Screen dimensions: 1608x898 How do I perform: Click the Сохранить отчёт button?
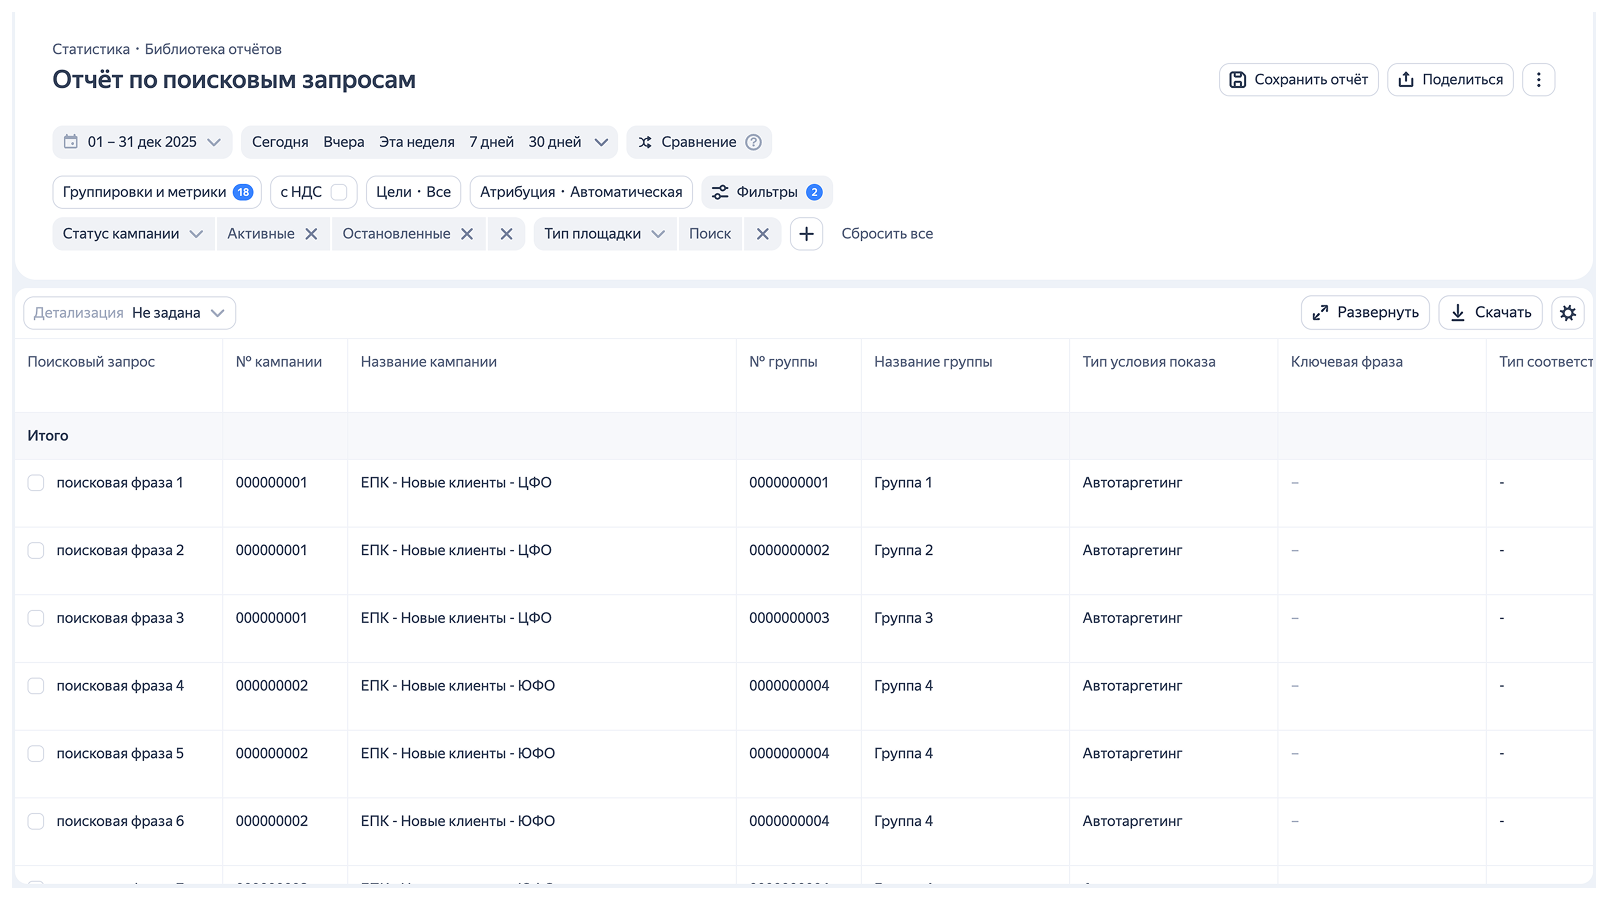[x=1298, y=80]
